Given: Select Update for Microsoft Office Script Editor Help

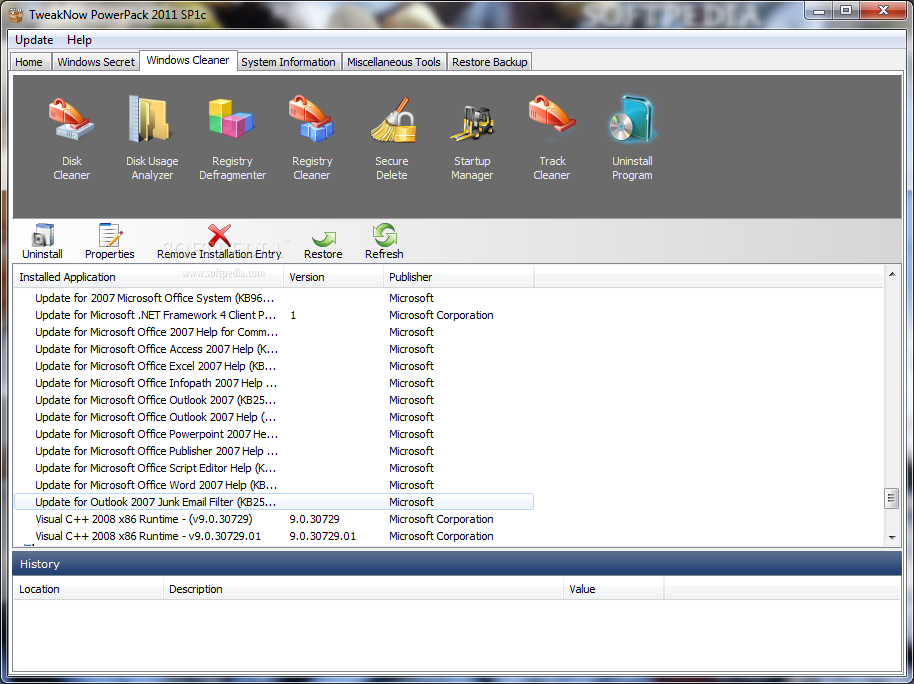Looking at the screenshot, I should pyautogui.click(x=273, y=468).
